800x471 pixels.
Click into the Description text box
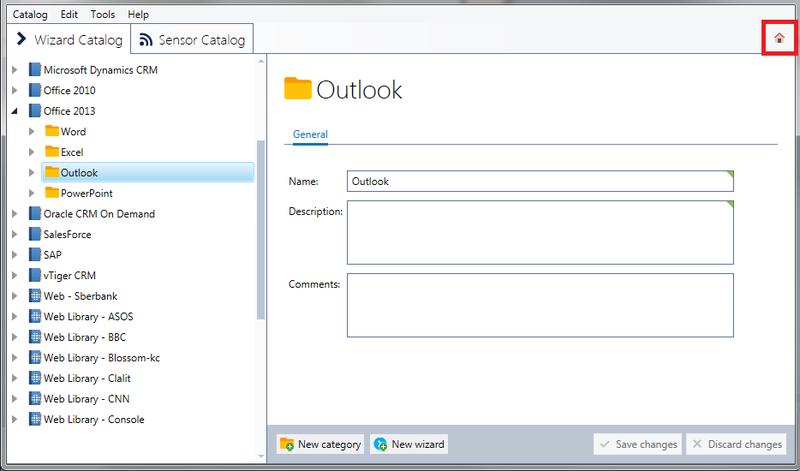click(x=540, y=232)
